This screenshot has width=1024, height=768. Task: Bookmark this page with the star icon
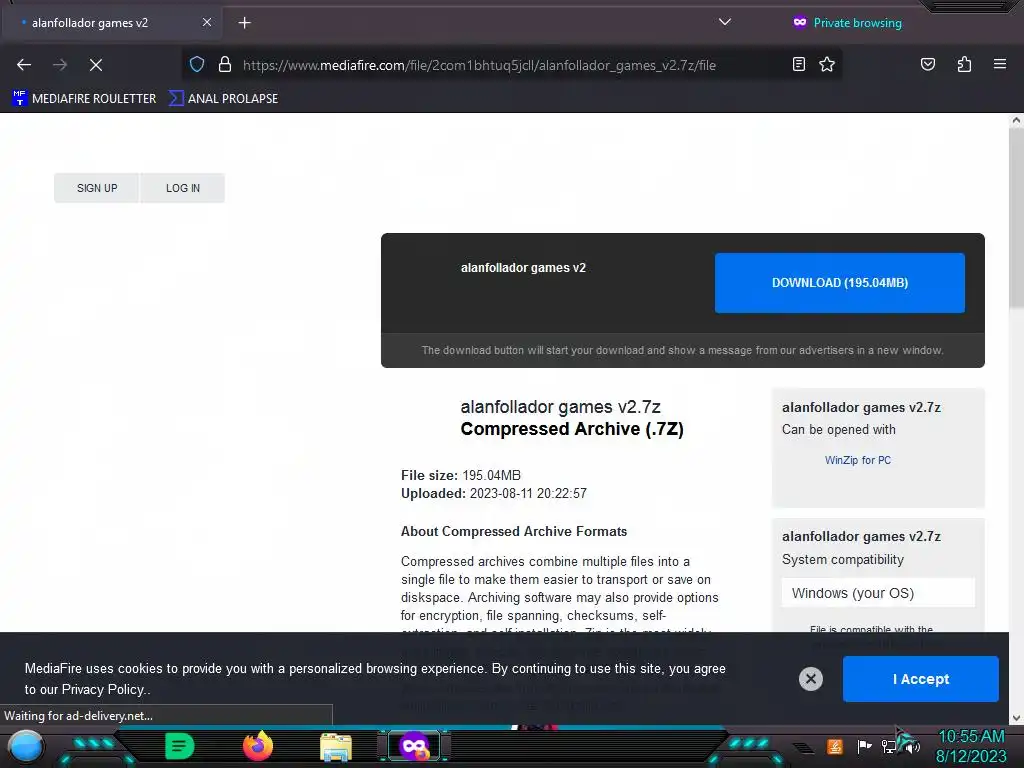(827, 64)
